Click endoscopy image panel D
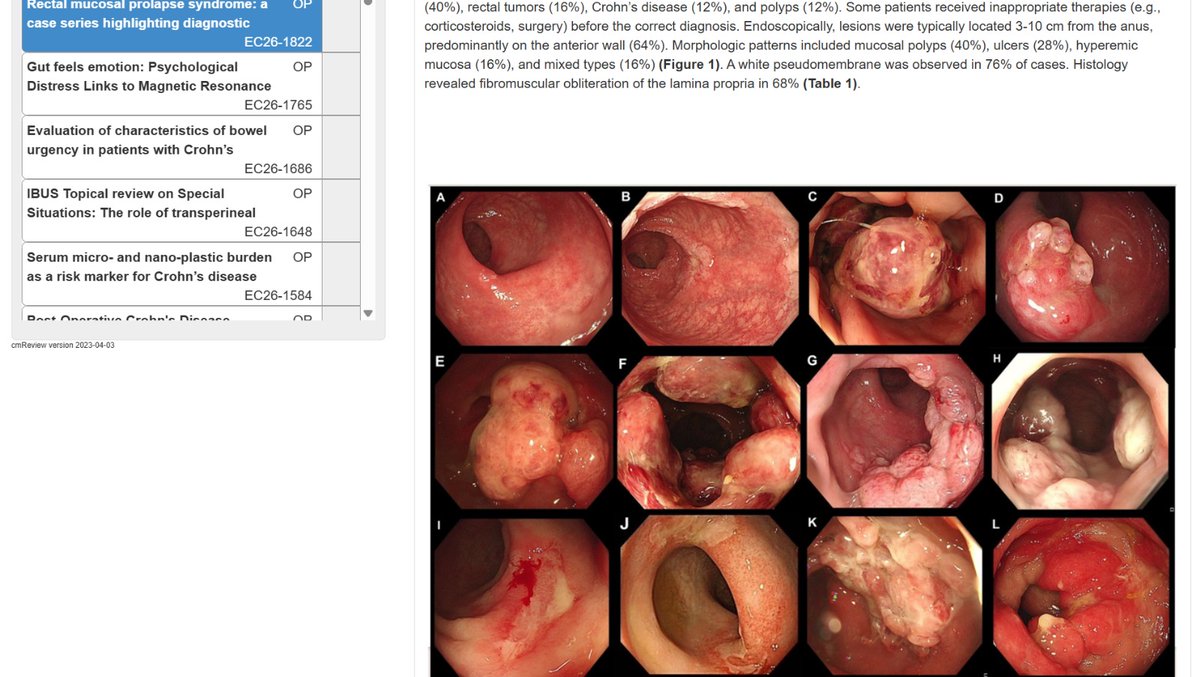Screen dimensions: 1200x677 [1081, 267]
